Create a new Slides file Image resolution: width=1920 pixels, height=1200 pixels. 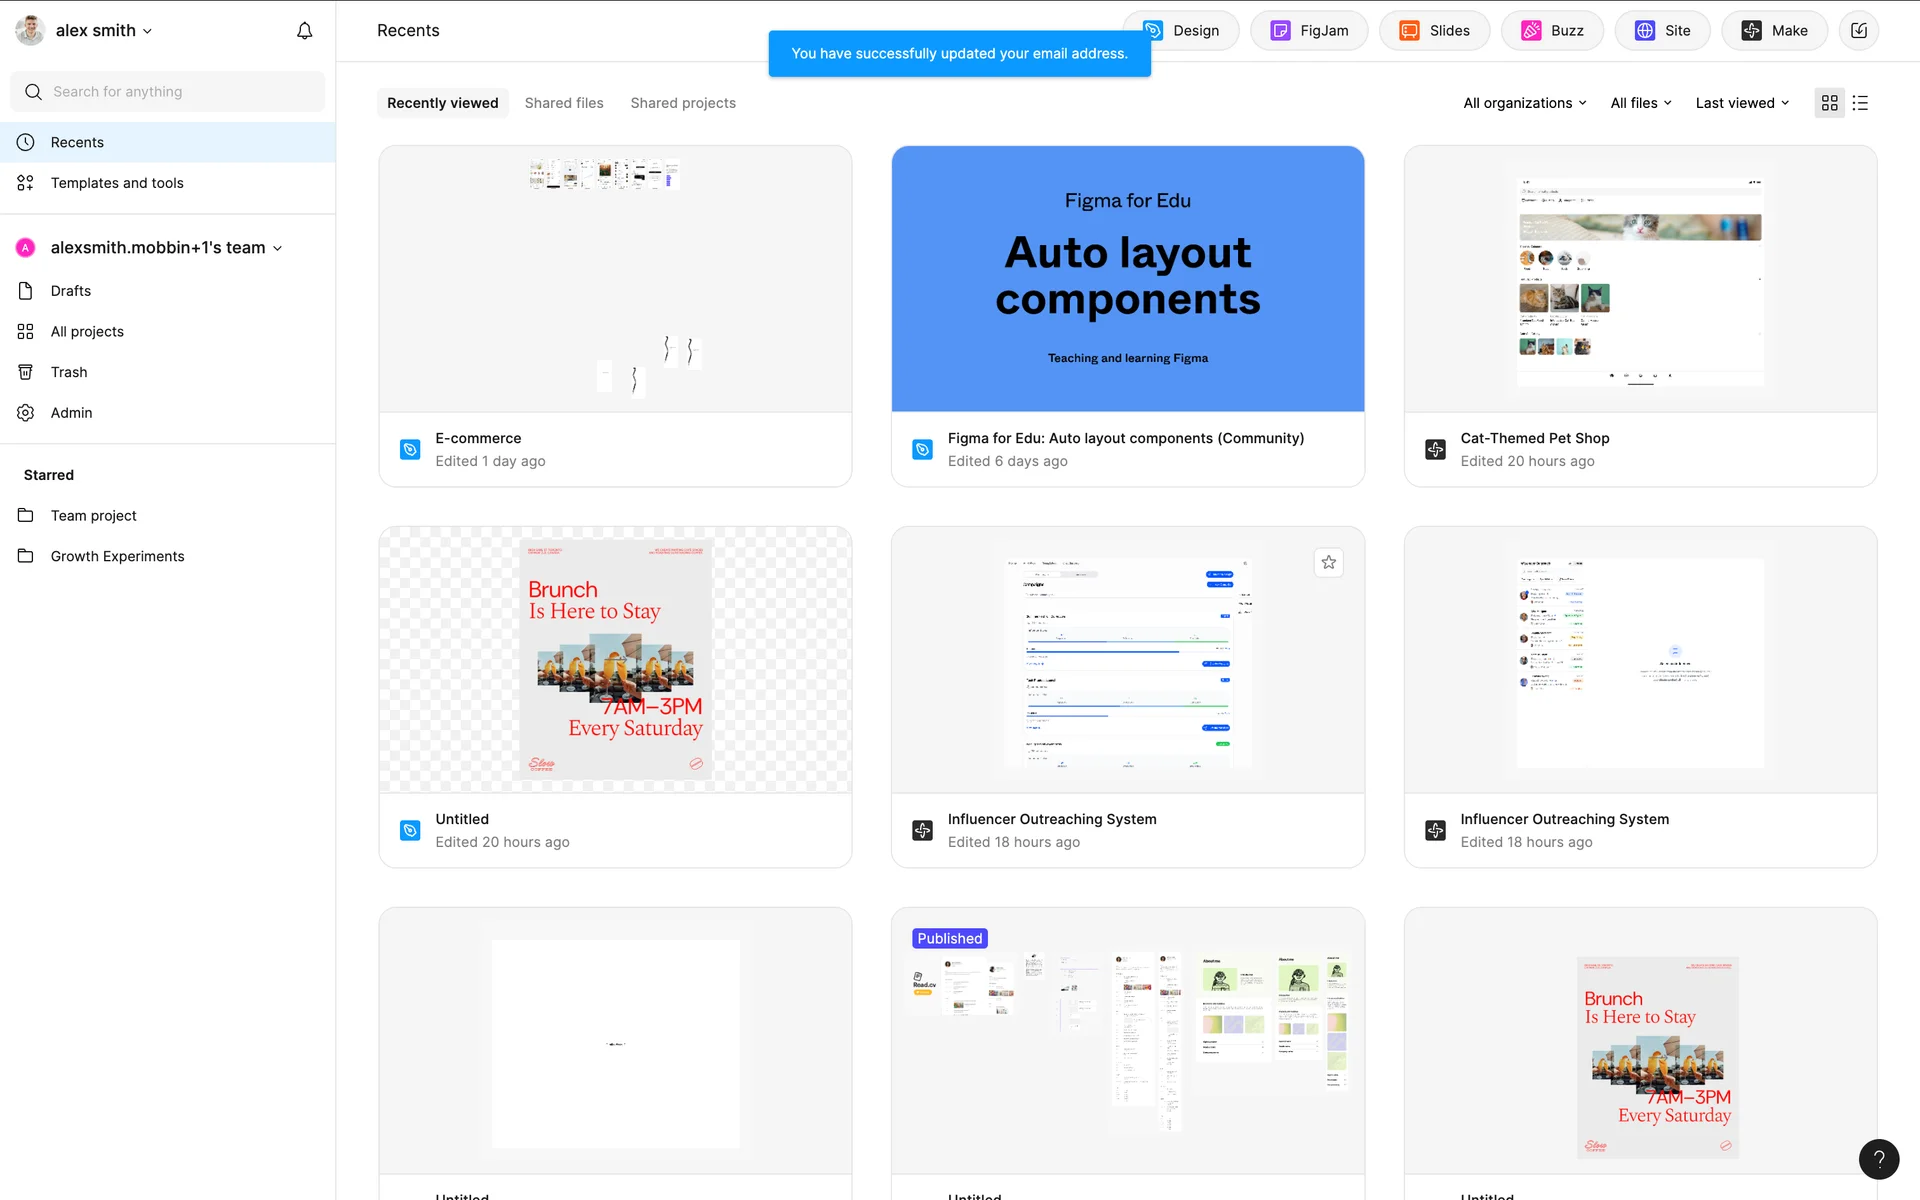pos(1434,31)
